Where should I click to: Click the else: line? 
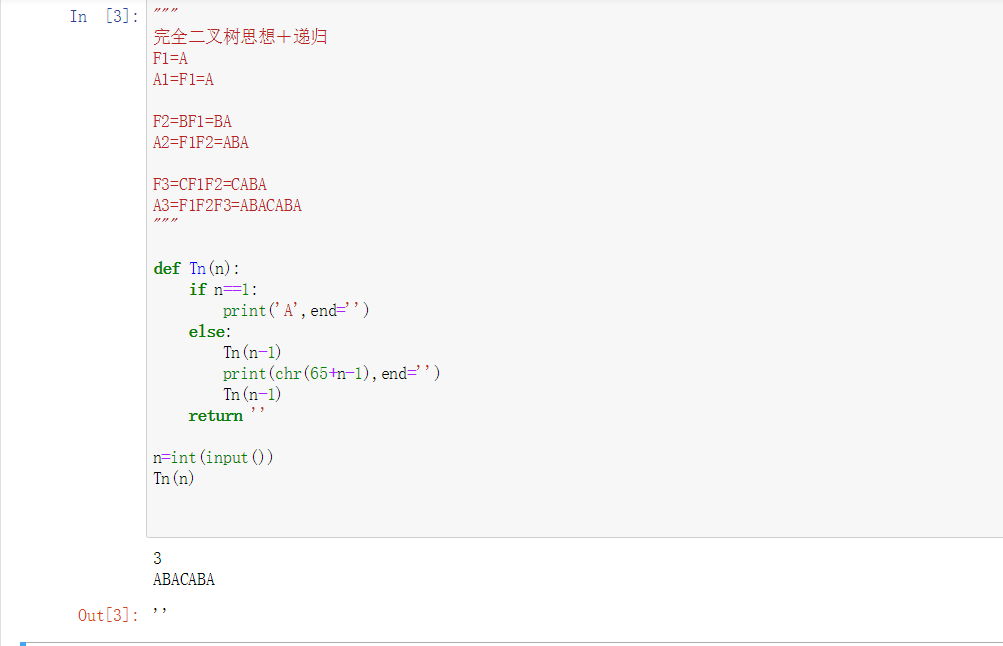click(x=210, y=332)
